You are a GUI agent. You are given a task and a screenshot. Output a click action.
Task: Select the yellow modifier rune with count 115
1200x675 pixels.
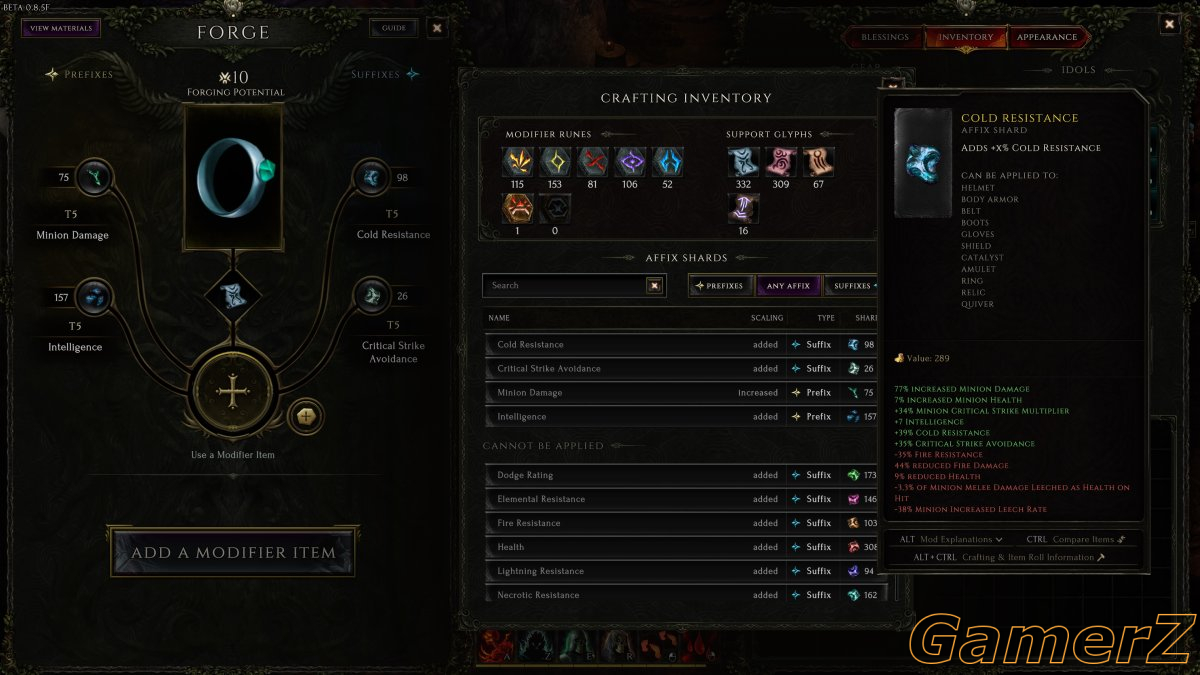click(x=517, y=162)
